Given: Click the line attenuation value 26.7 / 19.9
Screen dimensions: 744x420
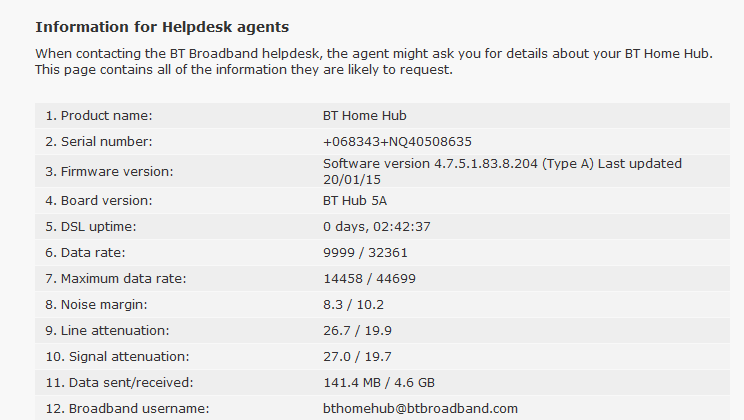Looking at the screenshot, I should [357, 331].
